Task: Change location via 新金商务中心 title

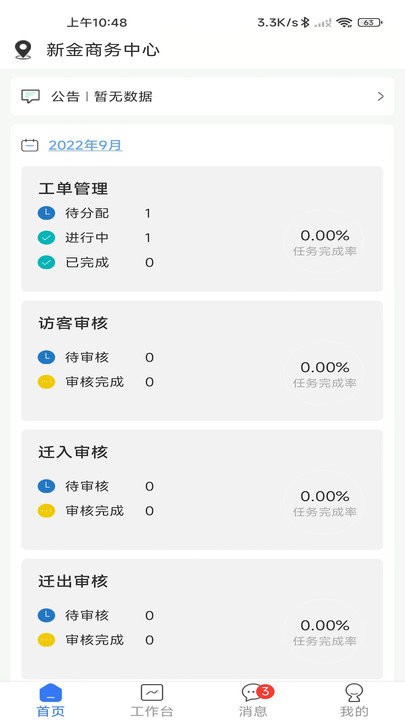Action: [x=103, y=50]
